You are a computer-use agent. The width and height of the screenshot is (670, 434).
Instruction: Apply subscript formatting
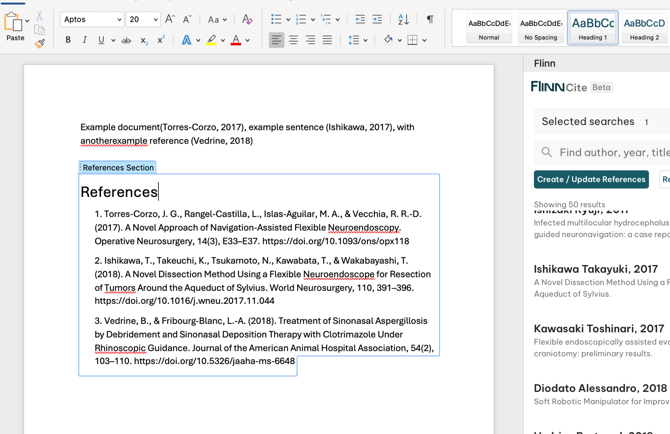(x=144, y=41)
